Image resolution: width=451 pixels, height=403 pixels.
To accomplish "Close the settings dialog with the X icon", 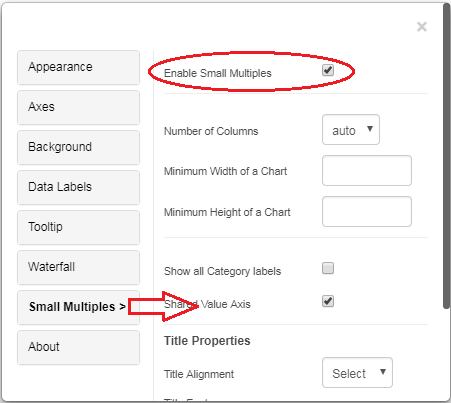I will point(422,27).
